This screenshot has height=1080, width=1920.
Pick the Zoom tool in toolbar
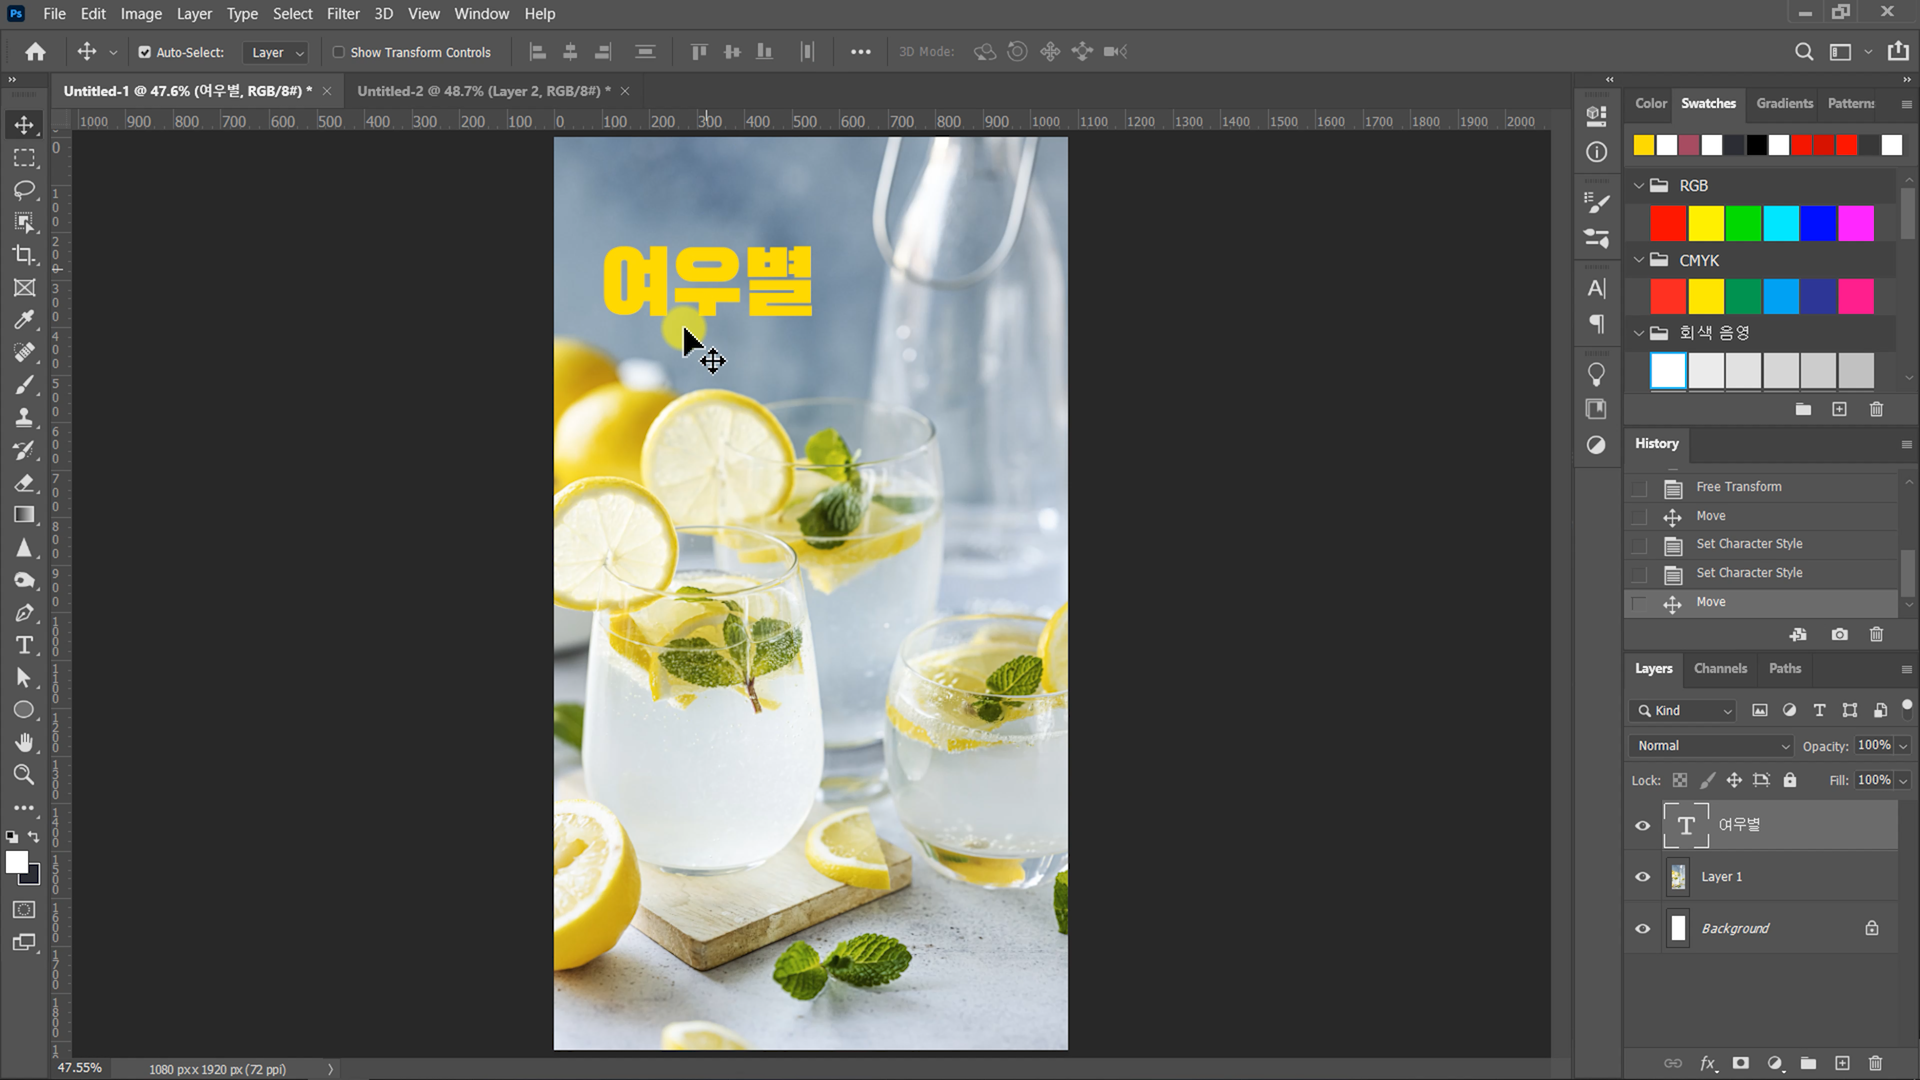coord(24,775)
